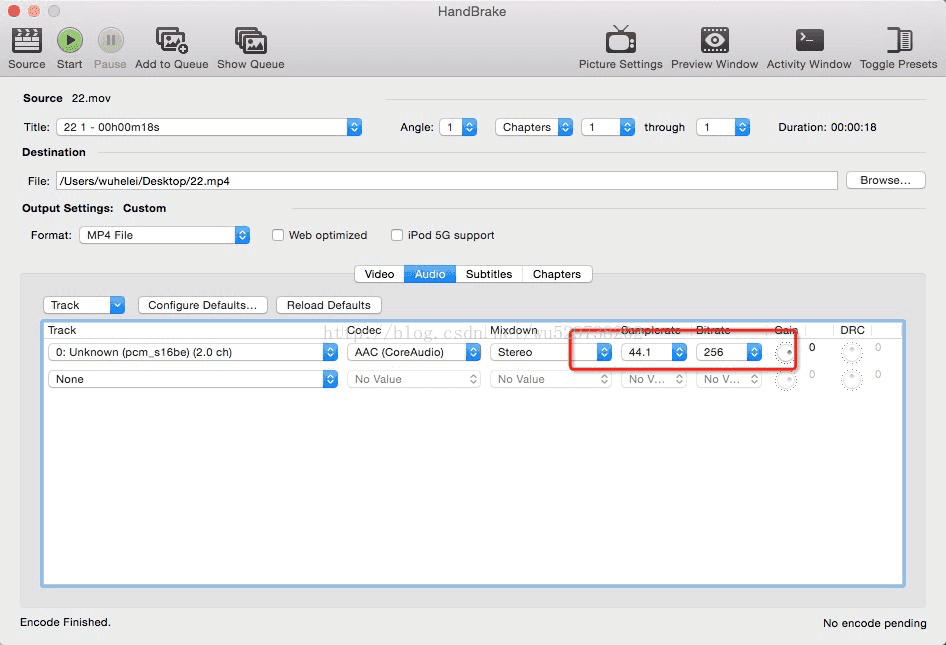Adjust the Gain knob of the first track
The height and width of the screenshot is (645, 946).
coord(786,352)
